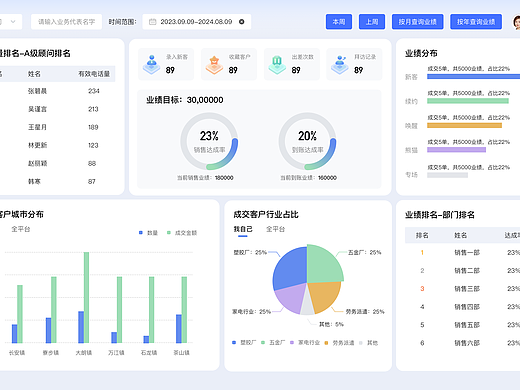Screen dimensions: 520x390
Task: Click the 按月查询业绩 button
Action: coord(418,22)
